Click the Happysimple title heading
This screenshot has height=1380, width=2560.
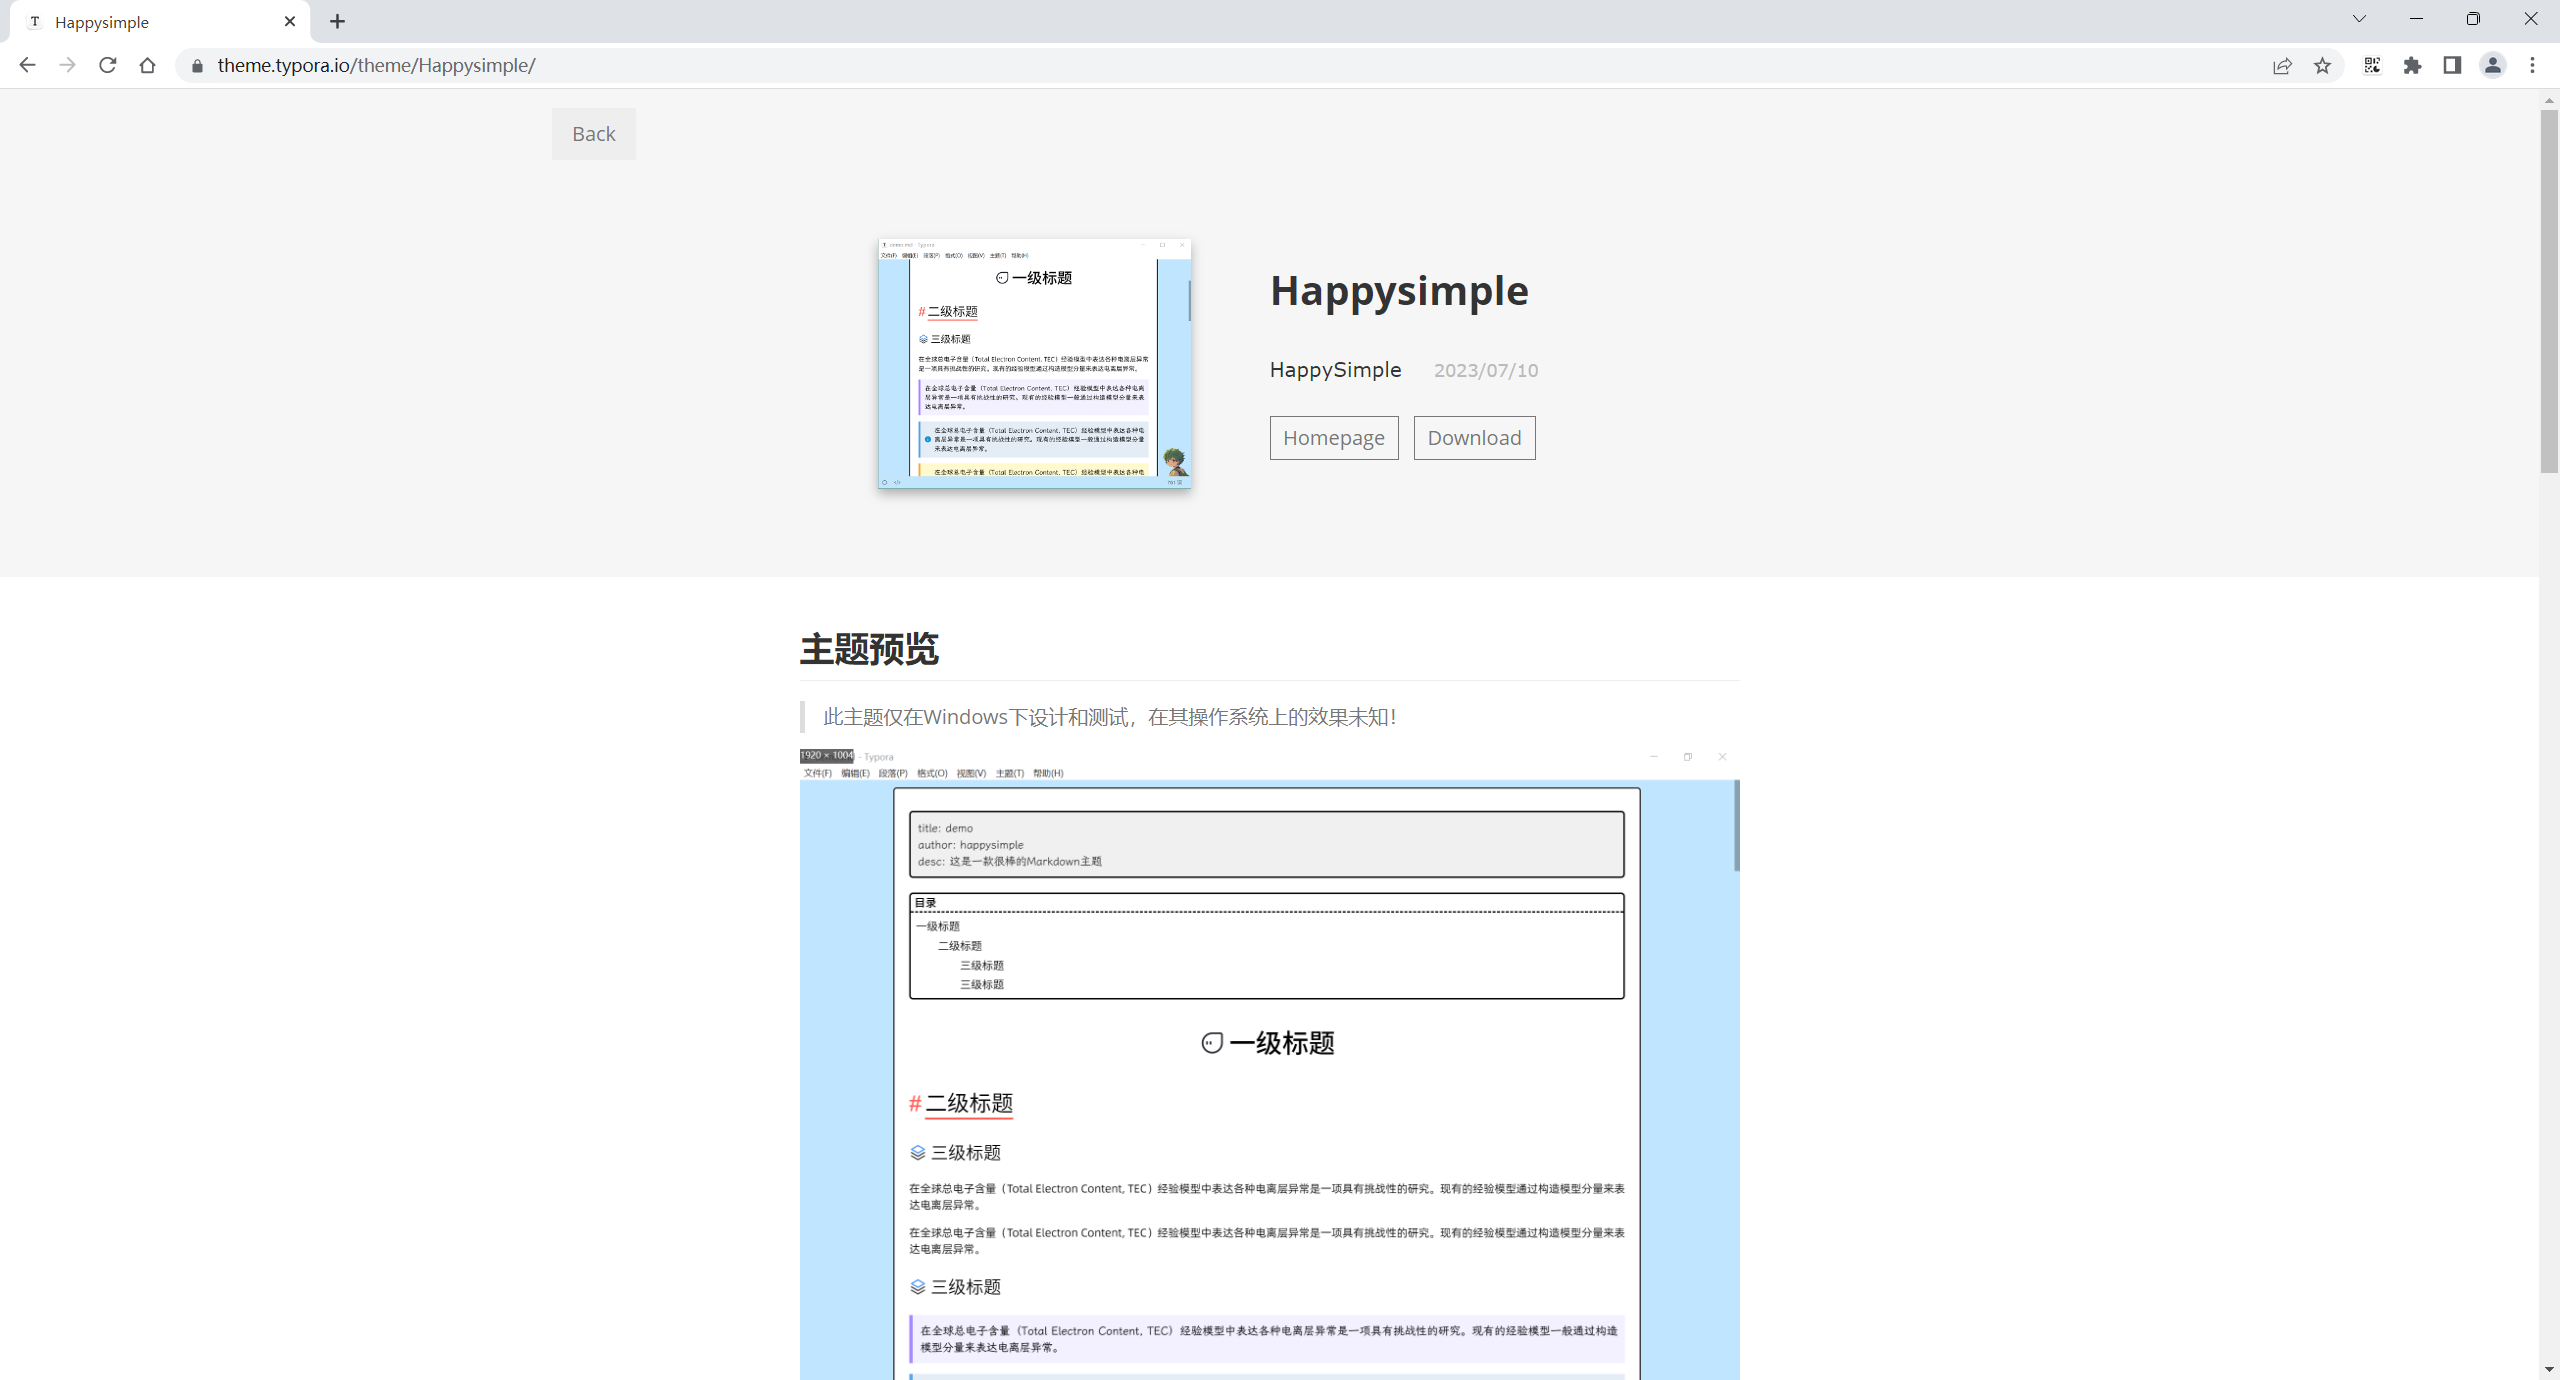coord(1399,291)
